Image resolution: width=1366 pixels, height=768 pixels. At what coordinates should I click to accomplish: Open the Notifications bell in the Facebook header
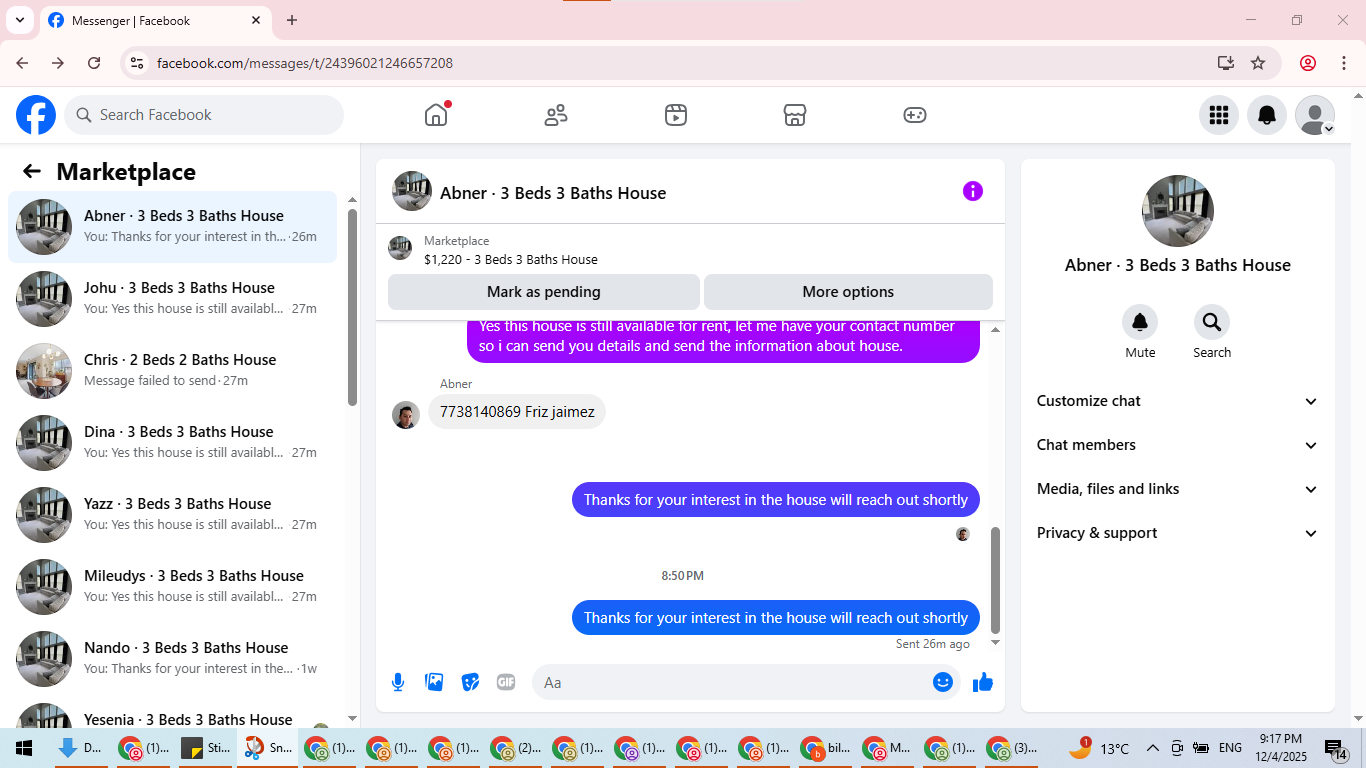point(1267,115)
